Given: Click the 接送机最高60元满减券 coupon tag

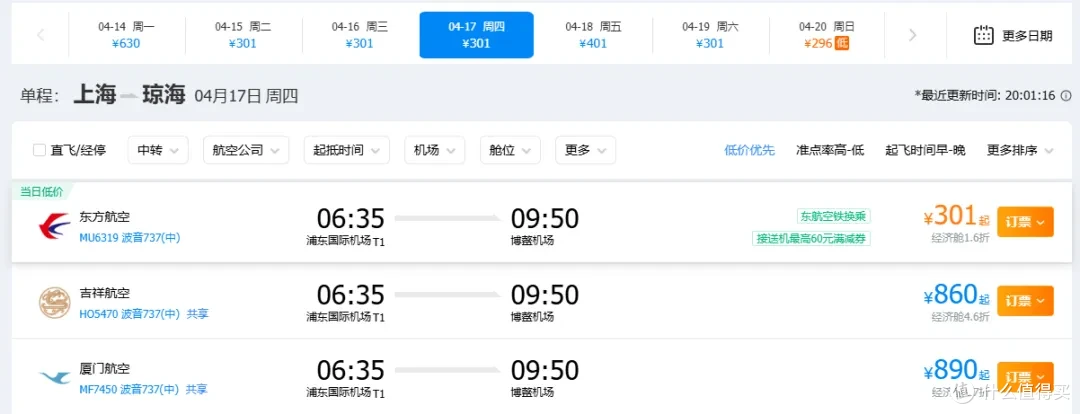Looking at the screenshot, I should [x=811, y=238].
